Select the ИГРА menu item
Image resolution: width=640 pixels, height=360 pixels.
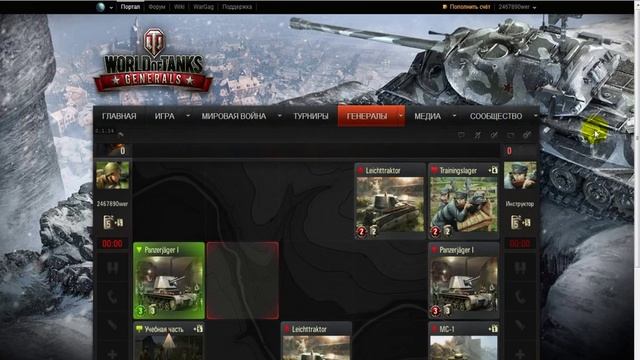click(164, 116)
